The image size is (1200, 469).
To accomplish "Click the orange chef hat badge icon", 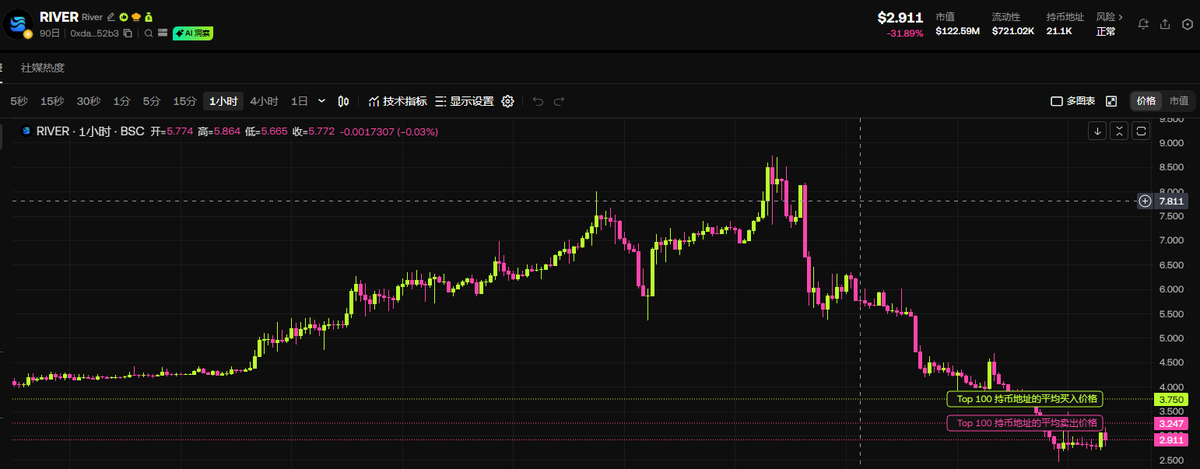I will point(135,18).
